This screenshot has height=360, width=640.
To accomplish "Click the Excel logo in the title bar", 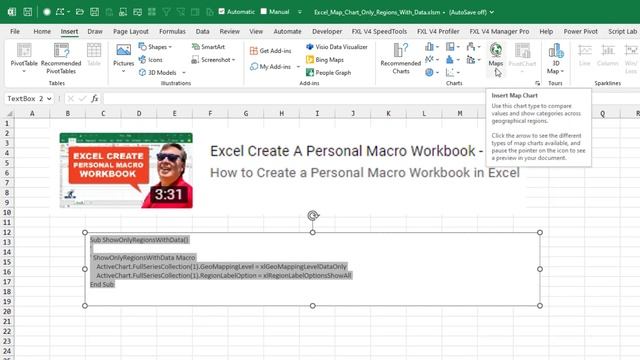I will [12, 12].
